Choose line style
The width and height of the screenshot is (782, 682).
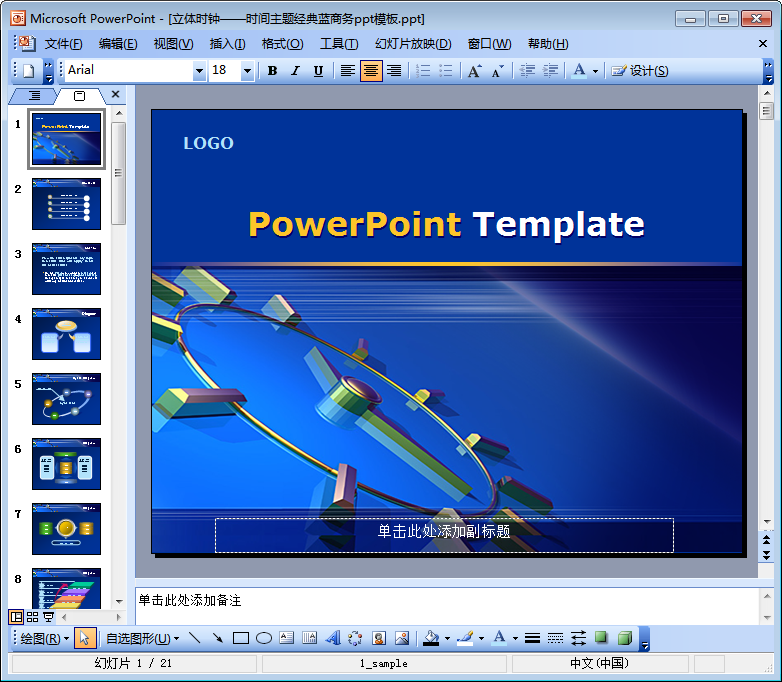click(532, 638)
